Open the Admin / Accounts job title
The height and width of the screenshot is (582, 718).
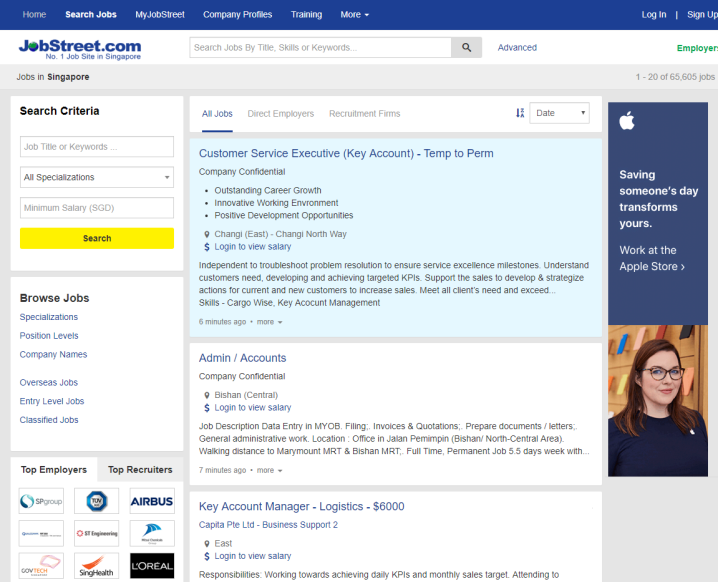(242, 358)
